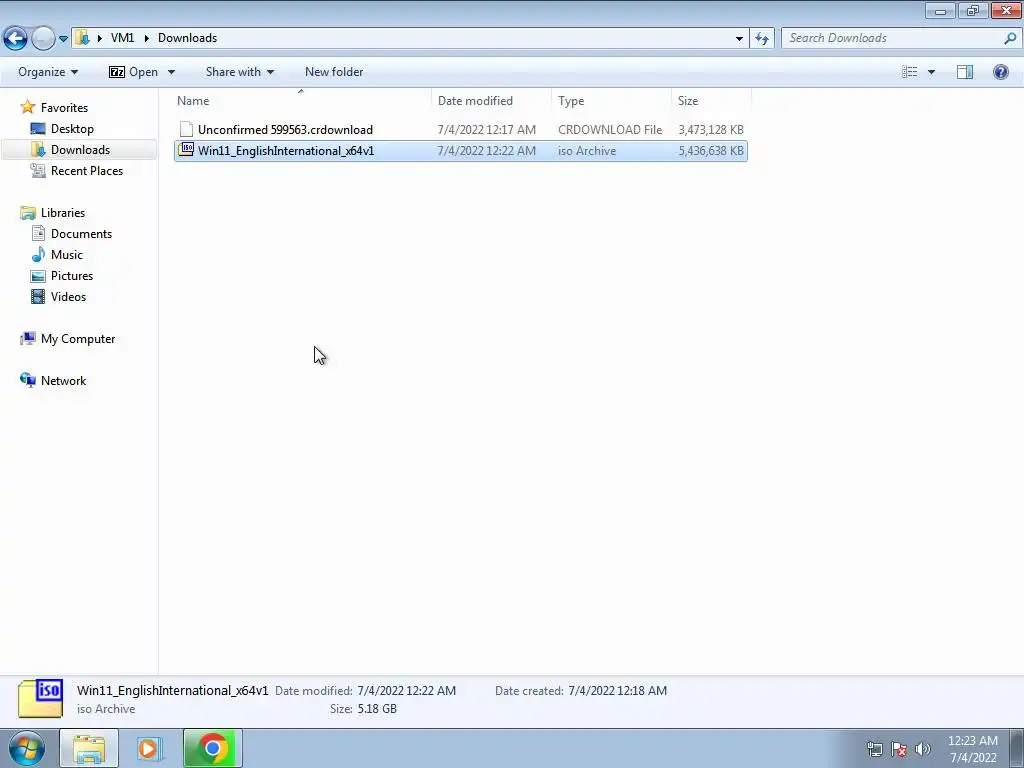Open My Computer in navigation pane

pos(78,339)
